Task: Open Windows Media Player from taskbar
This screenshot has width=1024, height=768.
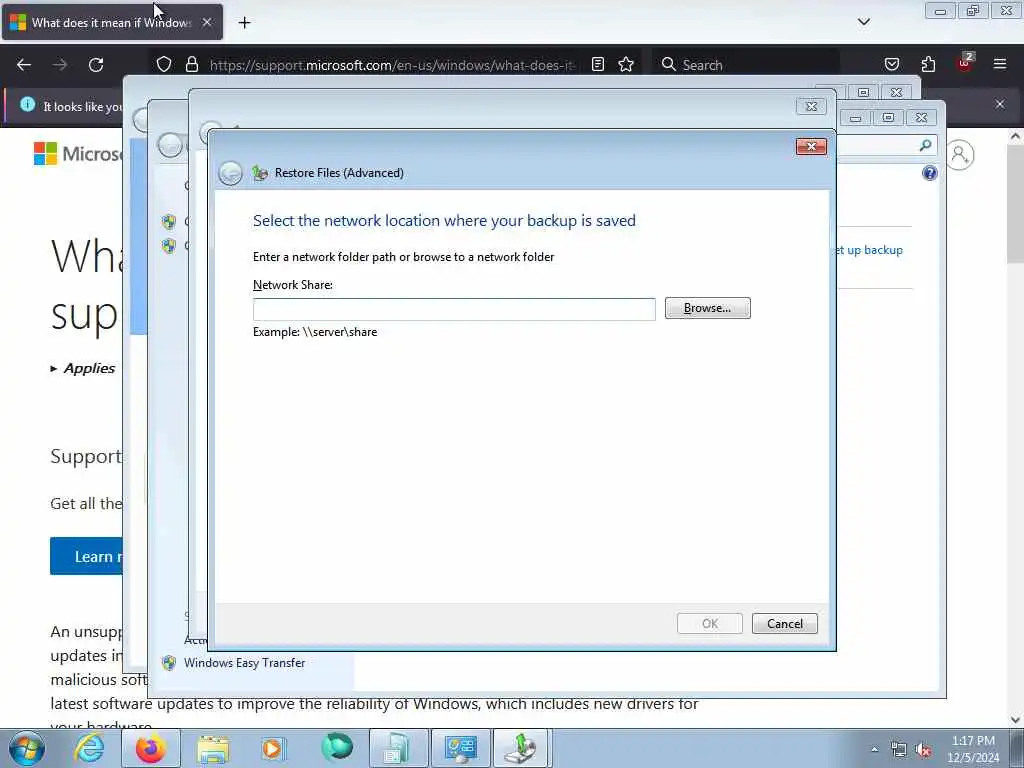Action: point(273,748)
